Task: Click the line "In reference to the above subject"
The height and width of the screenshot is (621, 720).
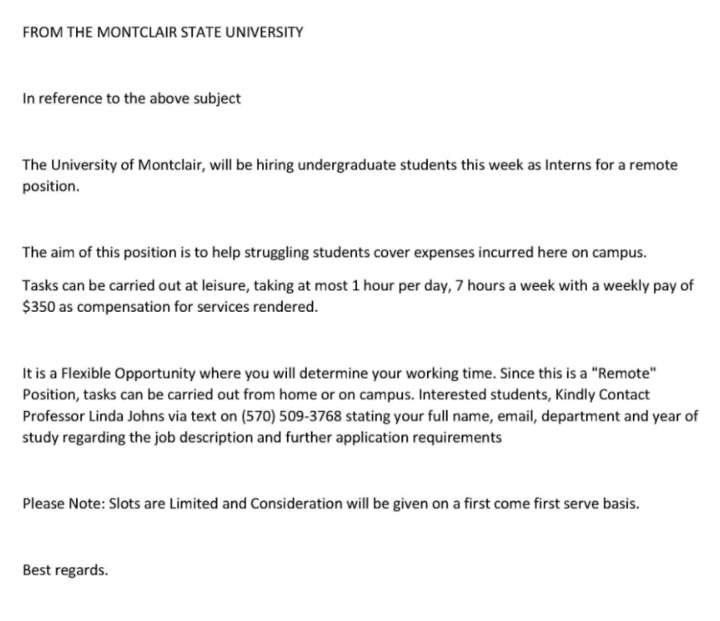Action: [x=131, y=99]
